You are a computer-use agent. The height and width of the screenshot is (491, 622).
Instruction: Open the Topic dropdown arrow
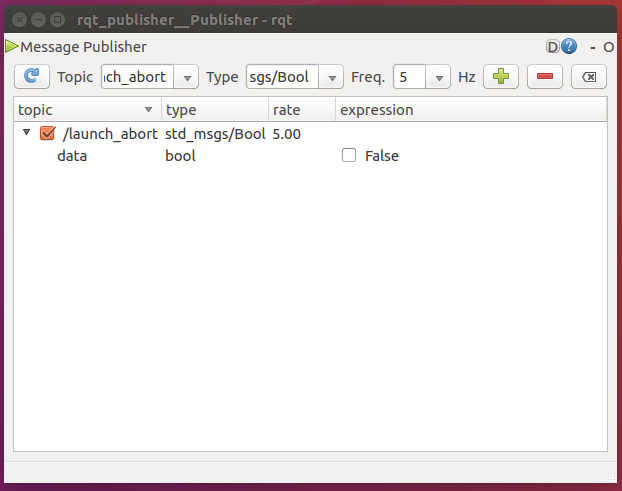[x=187, y=77]
